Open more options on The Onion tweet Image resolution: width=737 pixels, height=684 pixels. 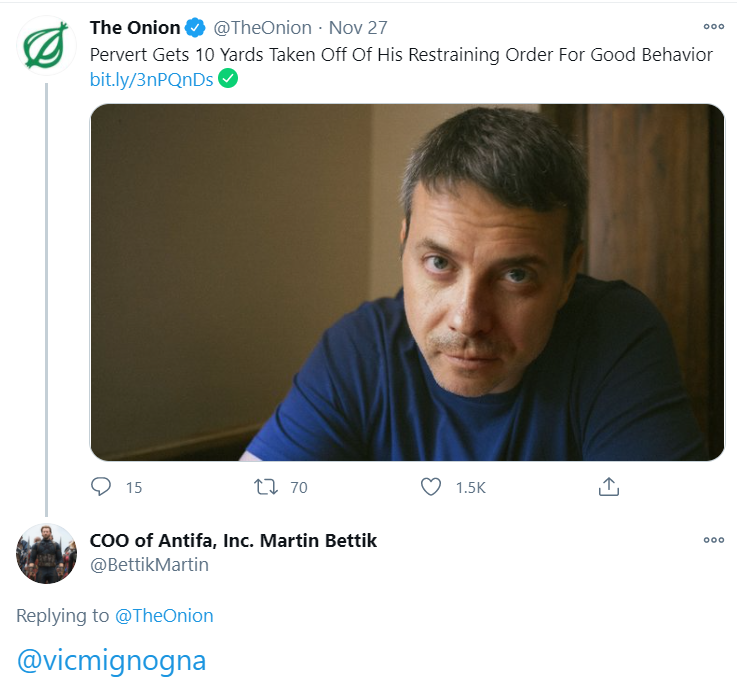point(713,27)
